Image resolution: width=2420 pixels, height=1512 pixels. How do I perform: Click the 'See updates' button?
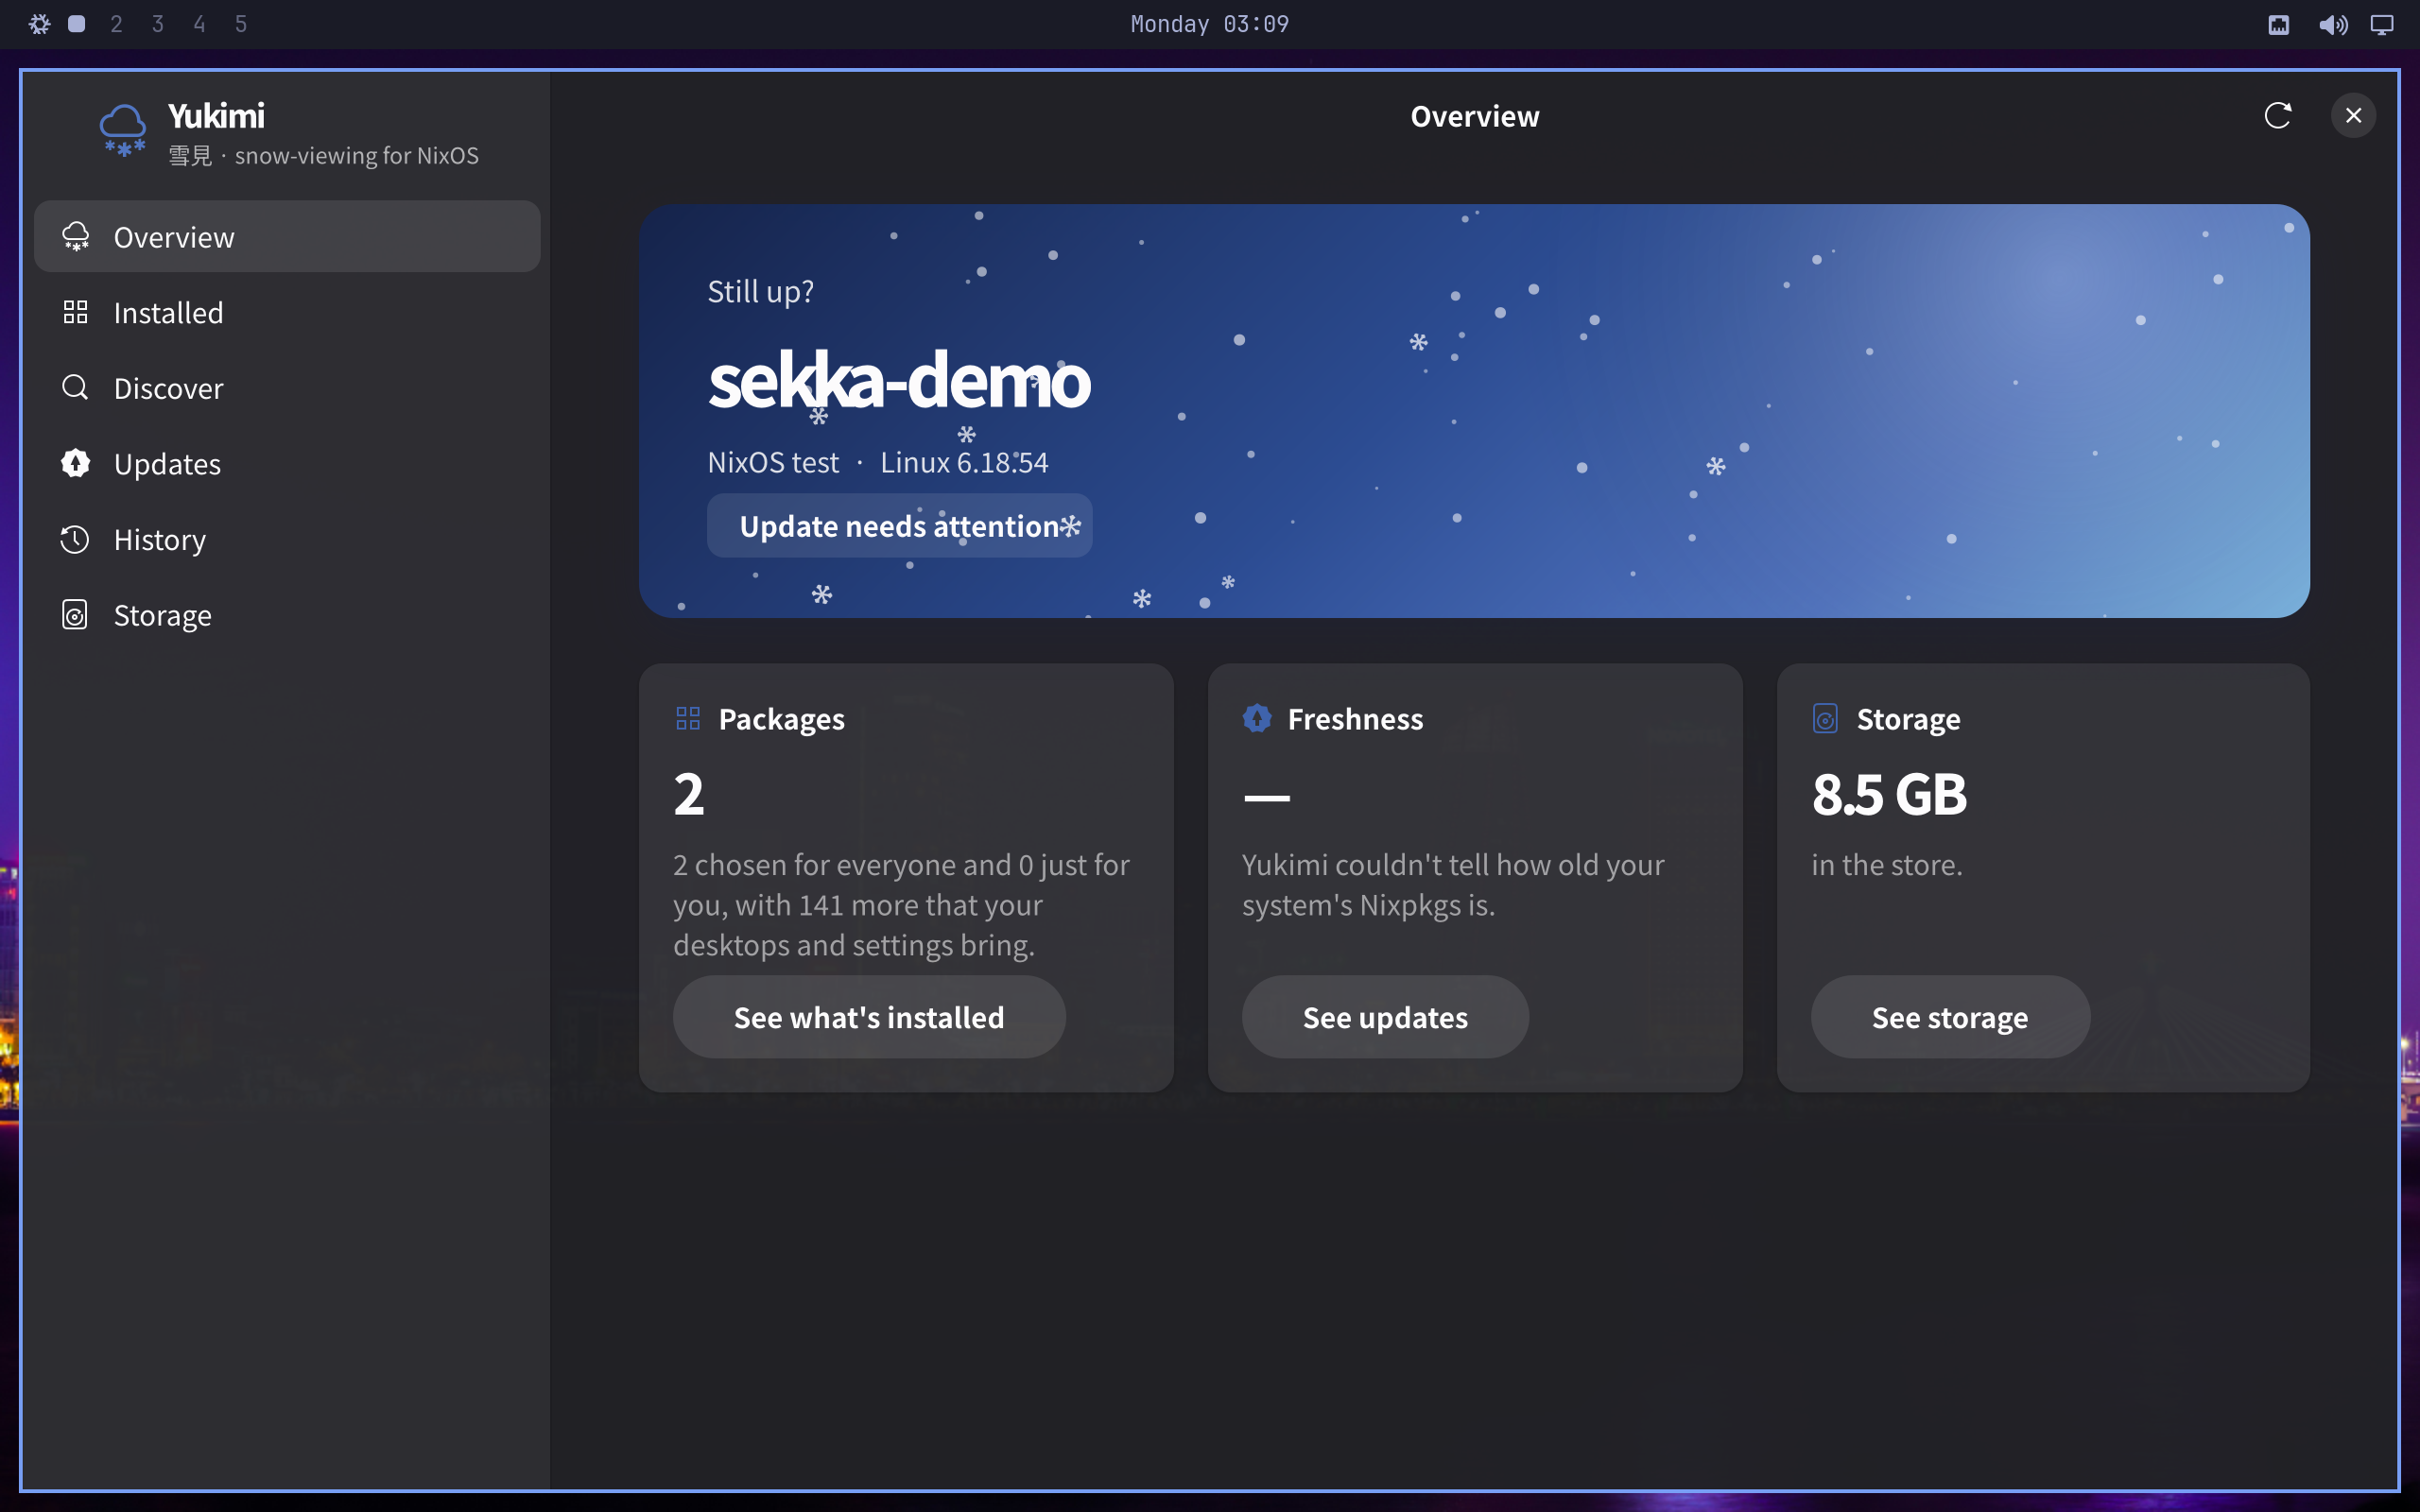click(x=1385, y=1017)
